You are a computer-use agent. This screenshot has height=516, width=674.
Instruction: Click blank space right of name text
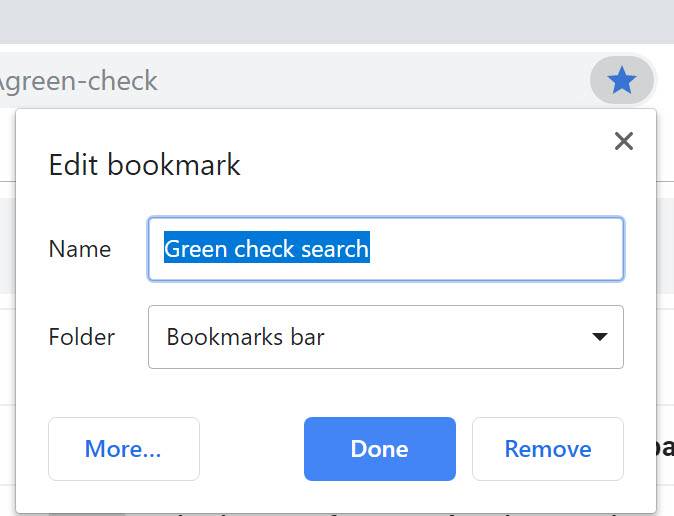point(494,249)
